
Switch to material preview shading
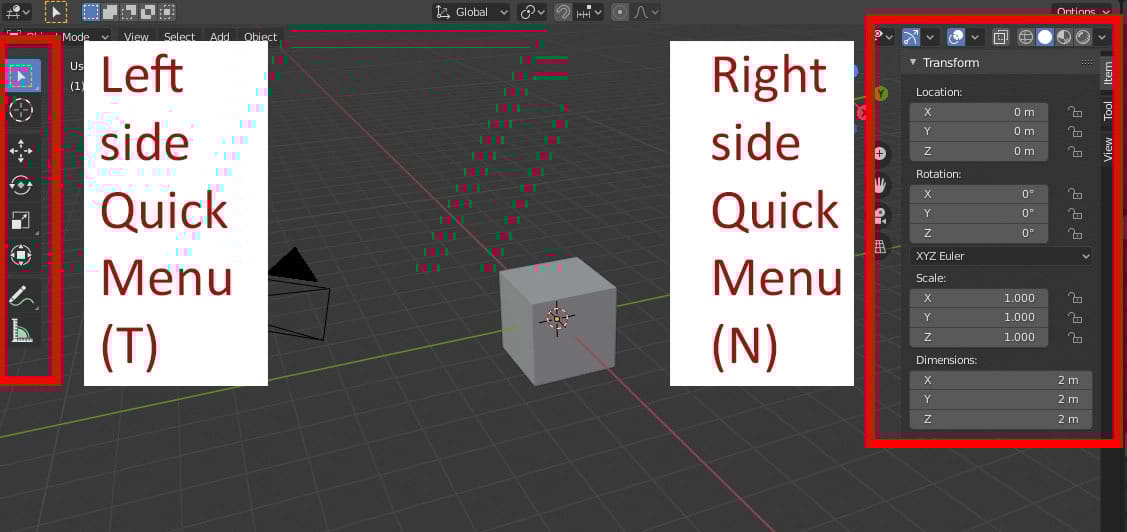tap(1064, 36)
